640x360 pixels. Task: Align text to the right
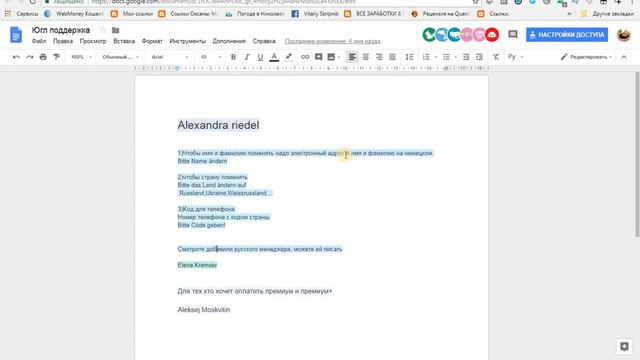coord(379,57)
